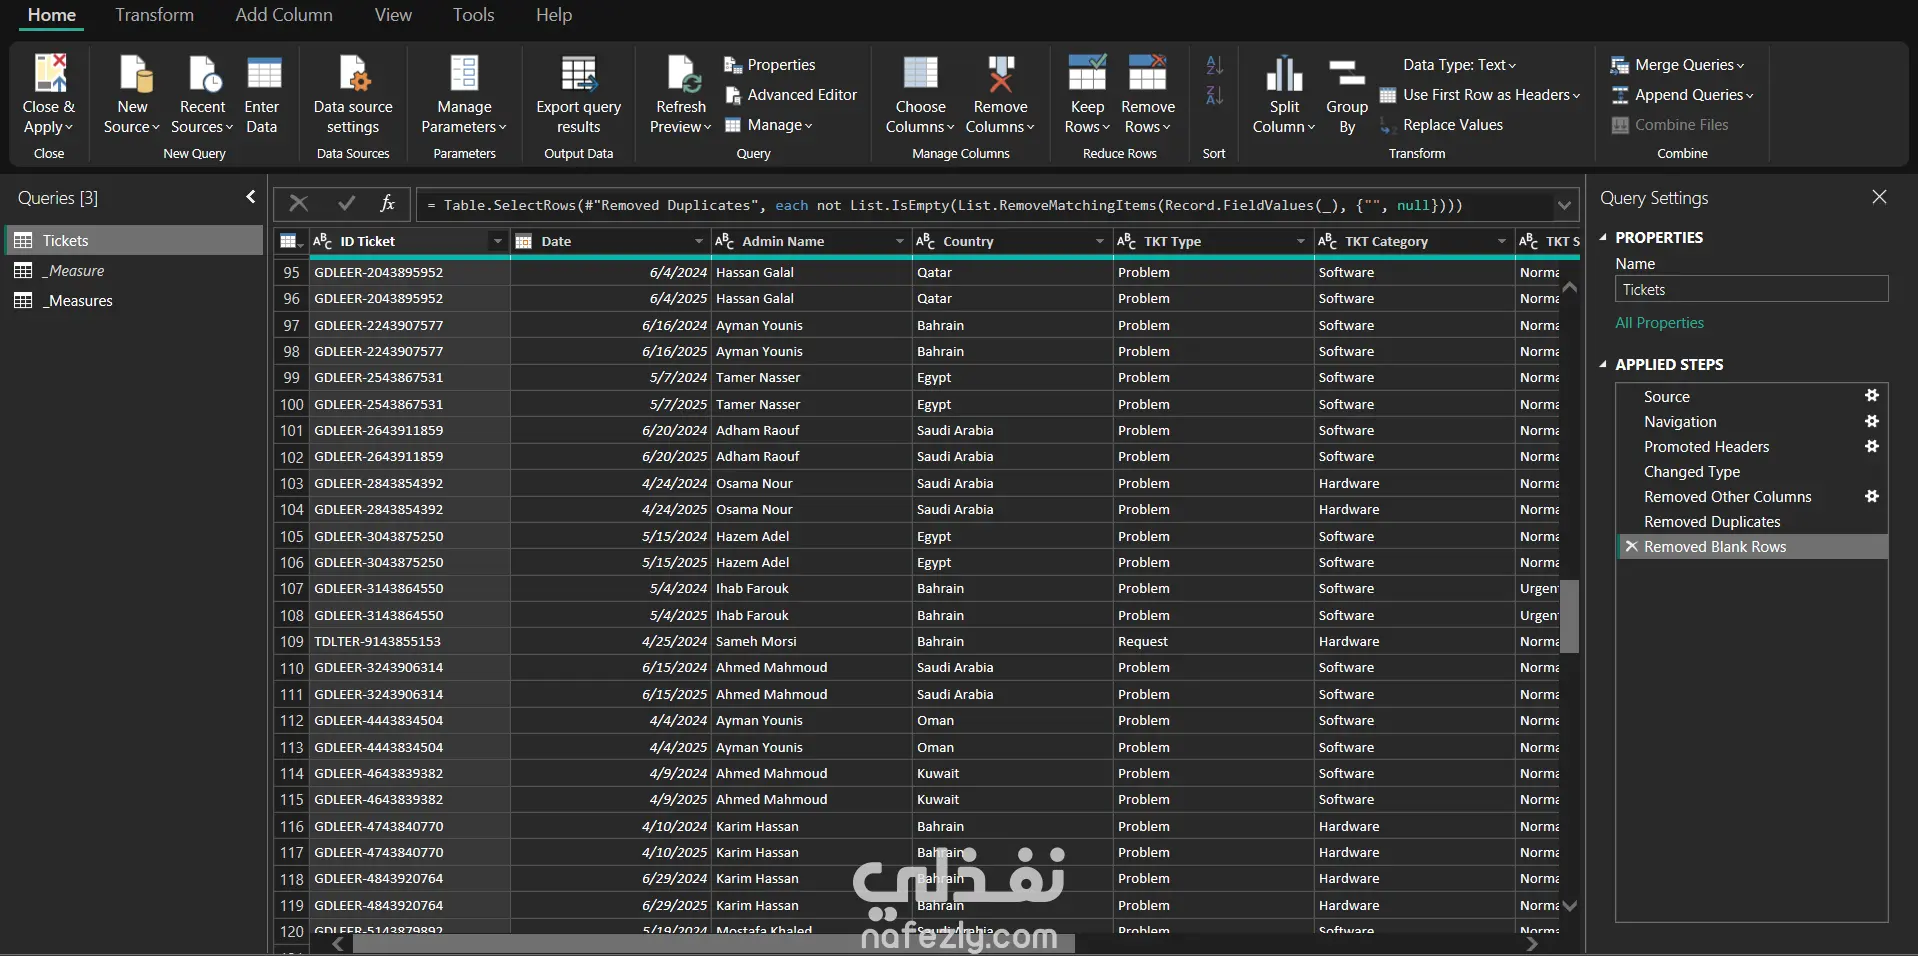Collapse the Queries pane
1918x956 pixels.
coord(250,197)
